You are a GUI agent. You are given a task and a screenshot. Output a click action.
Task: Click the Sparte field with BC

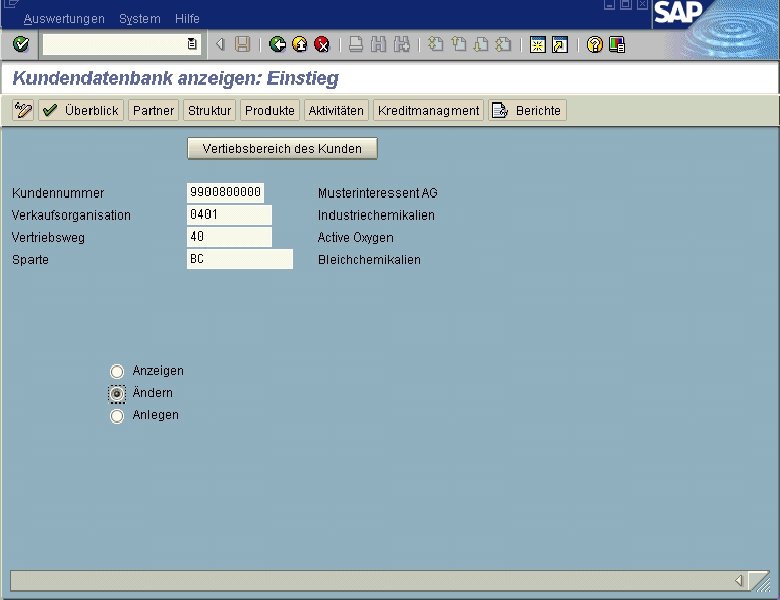tap(240, 259)
